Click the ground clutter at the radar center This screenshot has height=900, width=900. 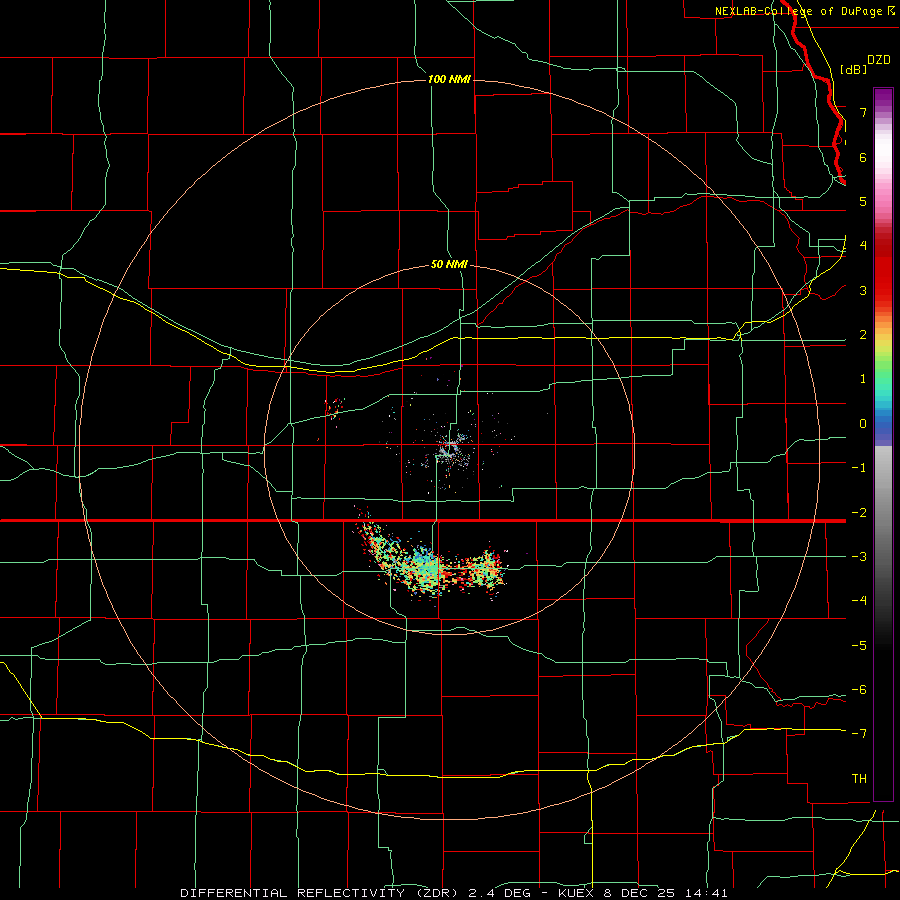click(451, 449)
